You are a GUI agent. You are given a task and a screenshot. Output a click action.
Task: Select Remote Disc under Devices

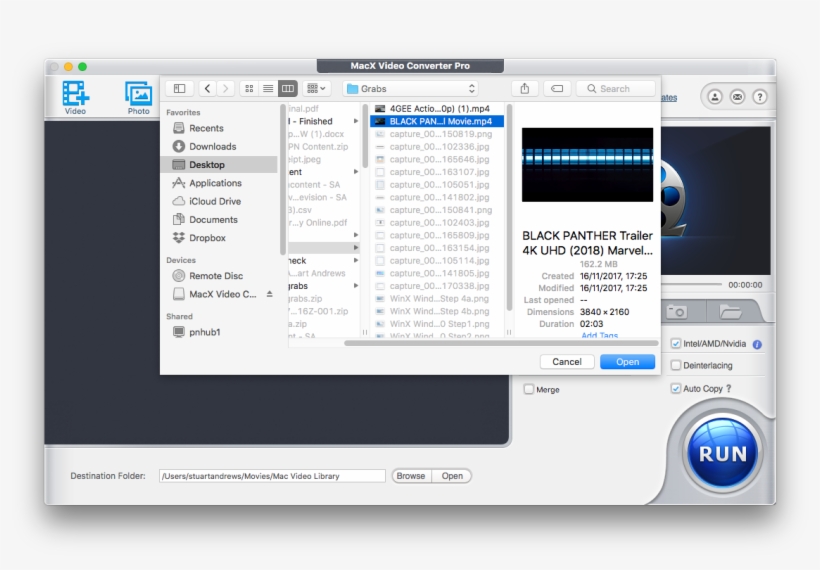click(220, 276)
